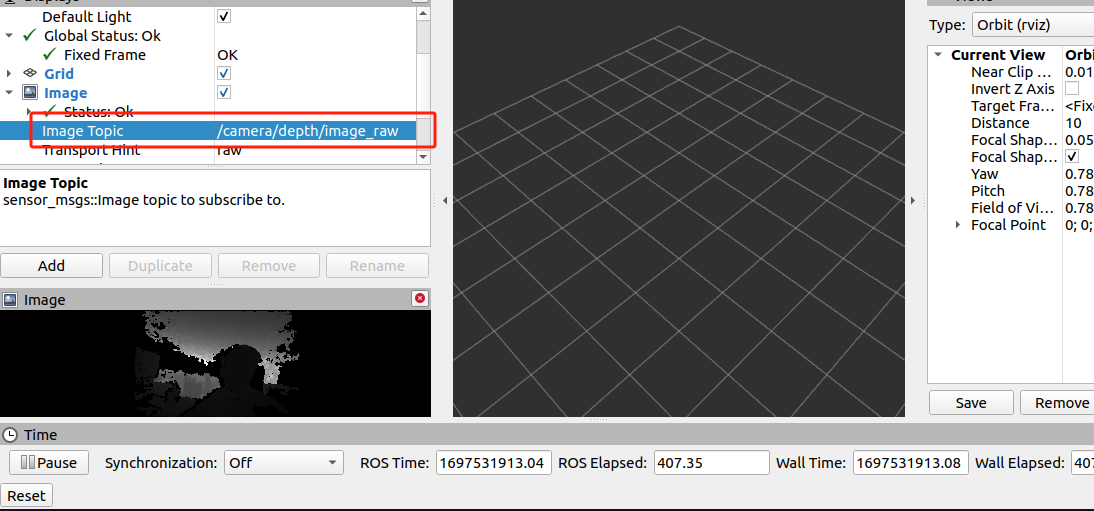Screen dimensions: 1094x511
Task: Expand the Focal Point property
Action: click(x=958, y=225)
